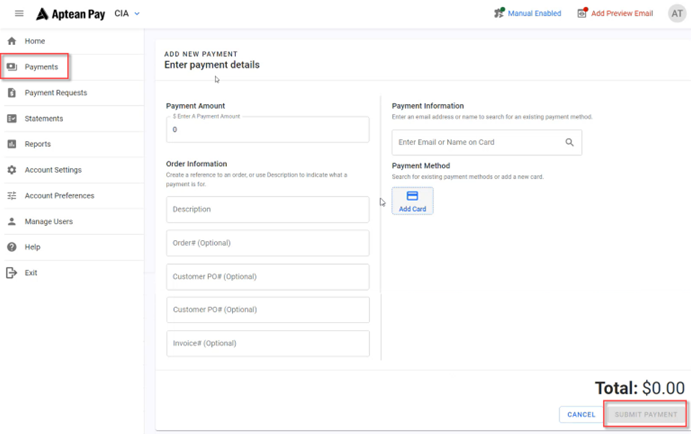The image size is (691, 434).
Task: Click Enter Email or Name on Card field
Action: (x=487, y=142)
